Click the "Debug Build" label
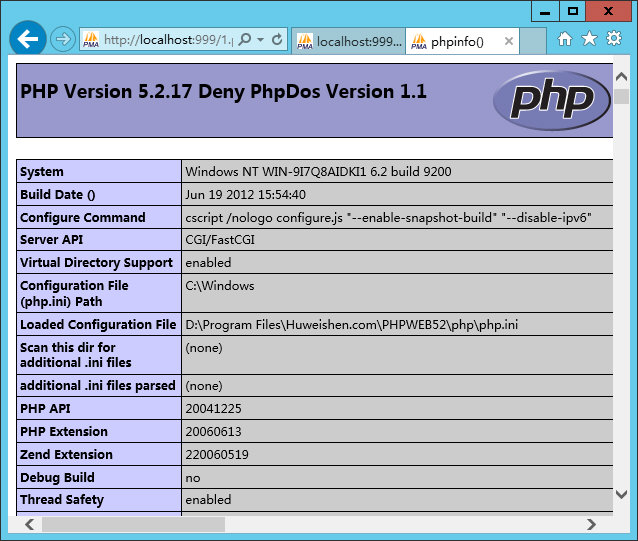The width and height of the screenshot is (638, 541). 57,478
